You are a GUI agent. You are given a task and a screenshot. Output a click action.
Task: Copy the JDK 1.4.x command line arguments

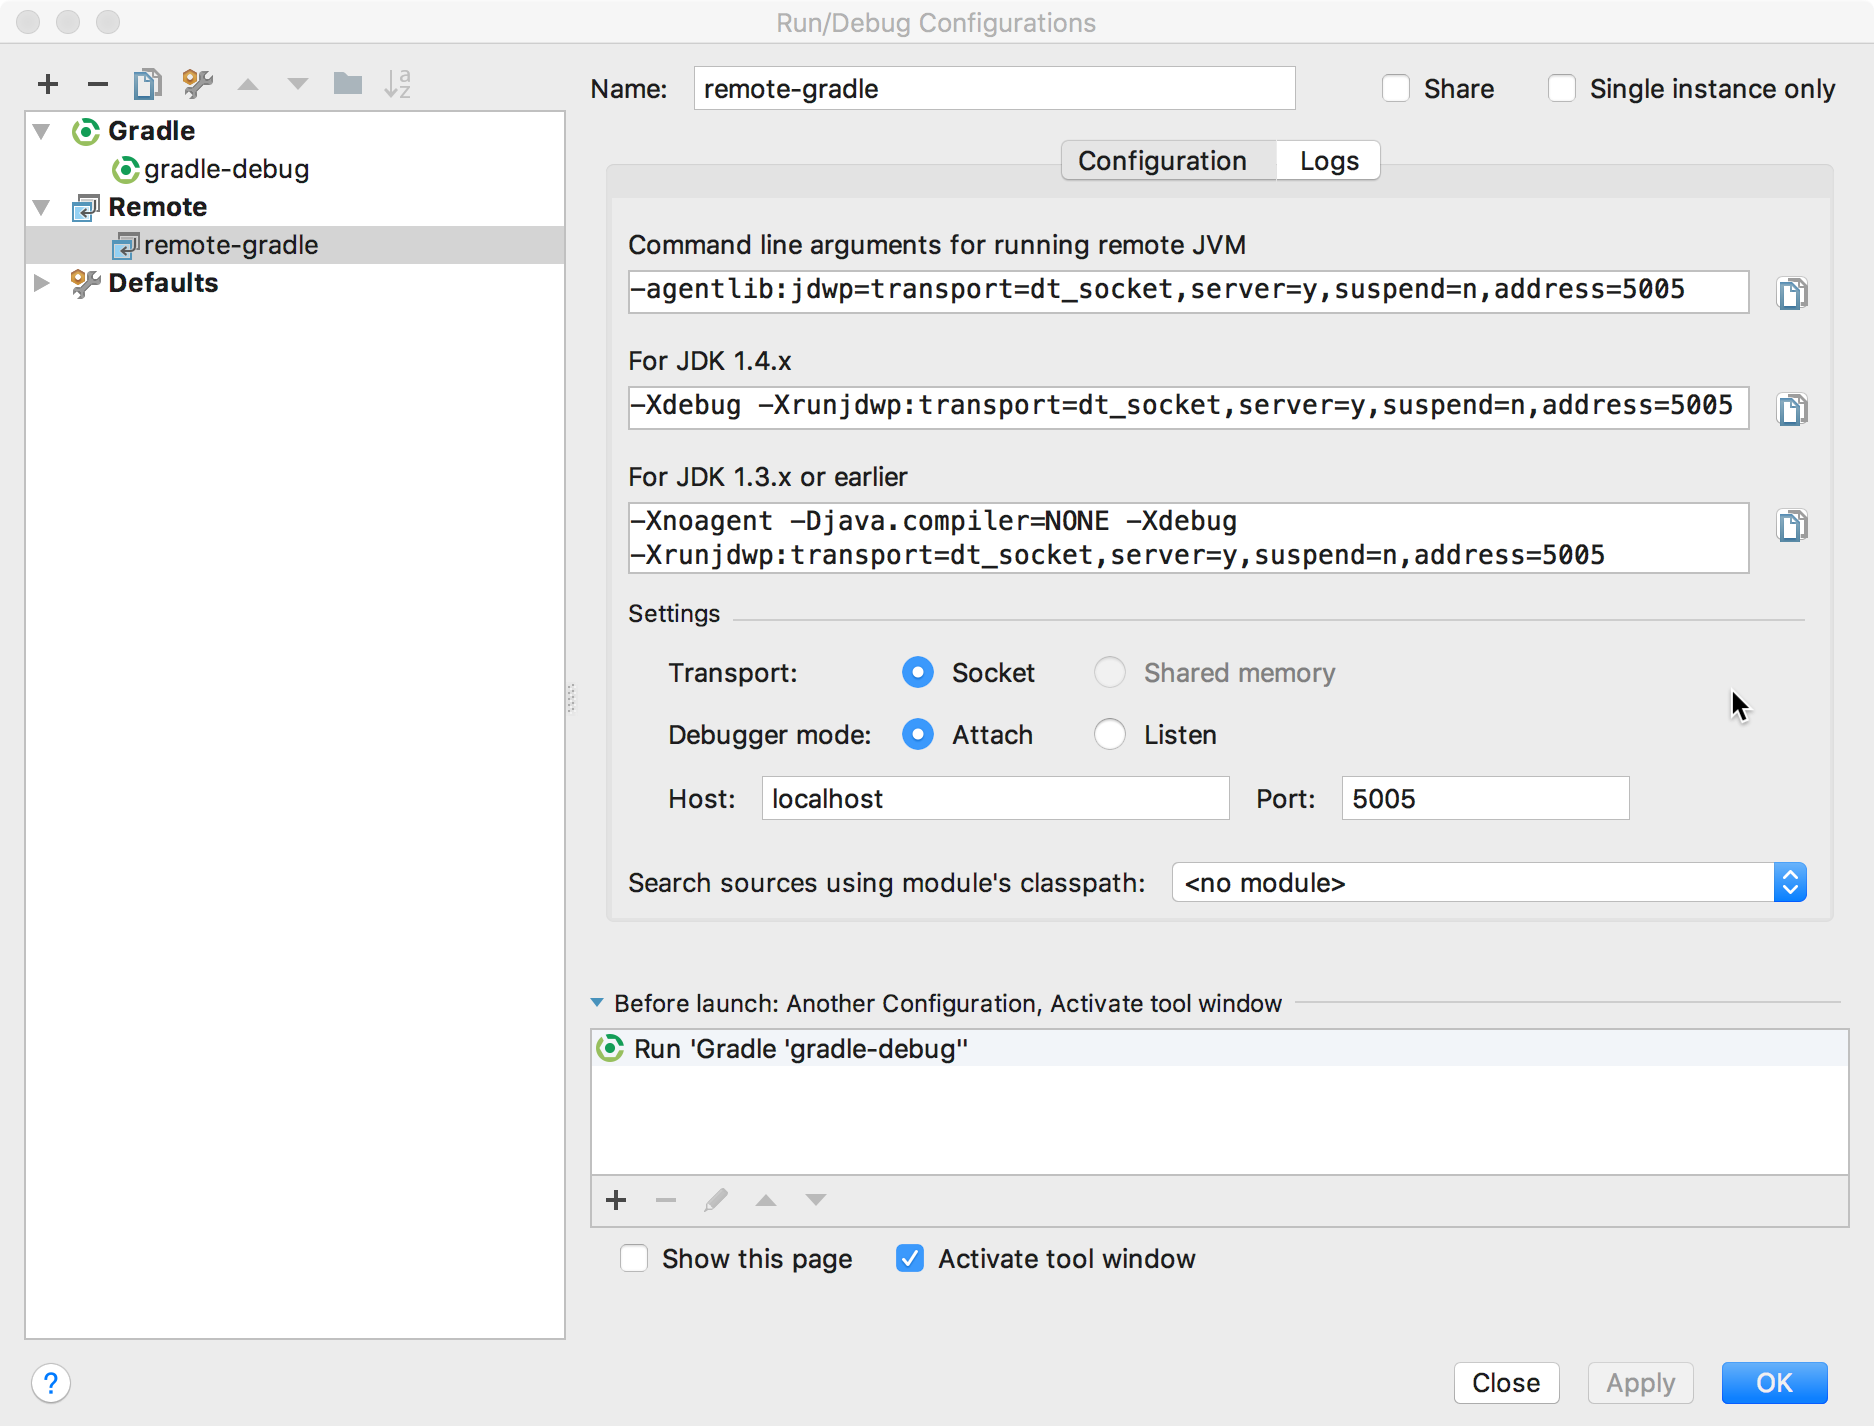[1792, 408]
